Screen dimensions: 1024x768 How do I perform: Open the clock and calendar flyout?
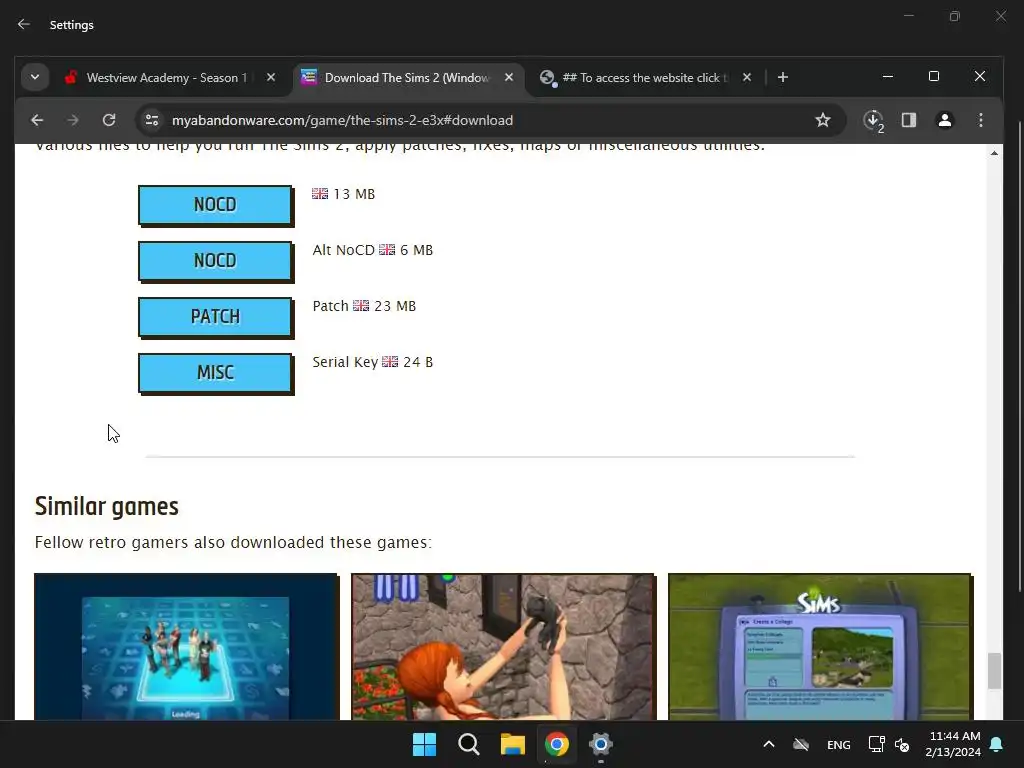coord(952,744)
